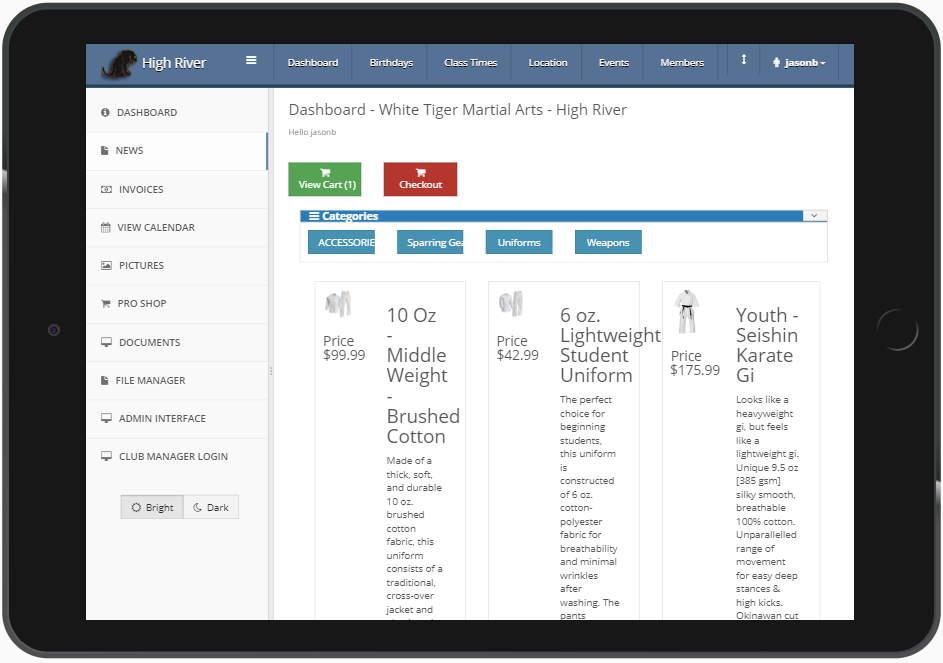Click the View Cart (1) button
Viewport: 943px width, 663px height.
pos(324,179)
